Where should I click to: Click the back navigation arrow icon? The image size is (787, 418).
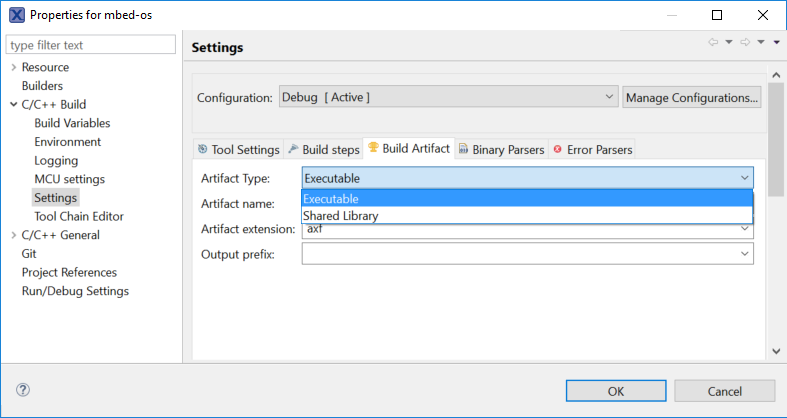pos(713,42)
